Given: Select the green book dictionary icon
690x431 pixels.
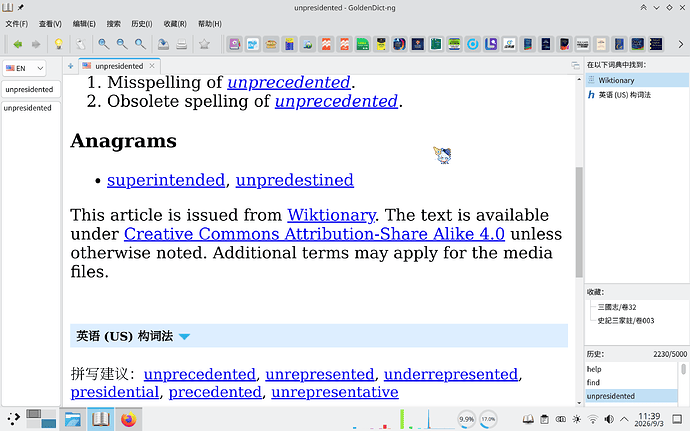Looking at the screenshot, I should [x=436, y=44].
